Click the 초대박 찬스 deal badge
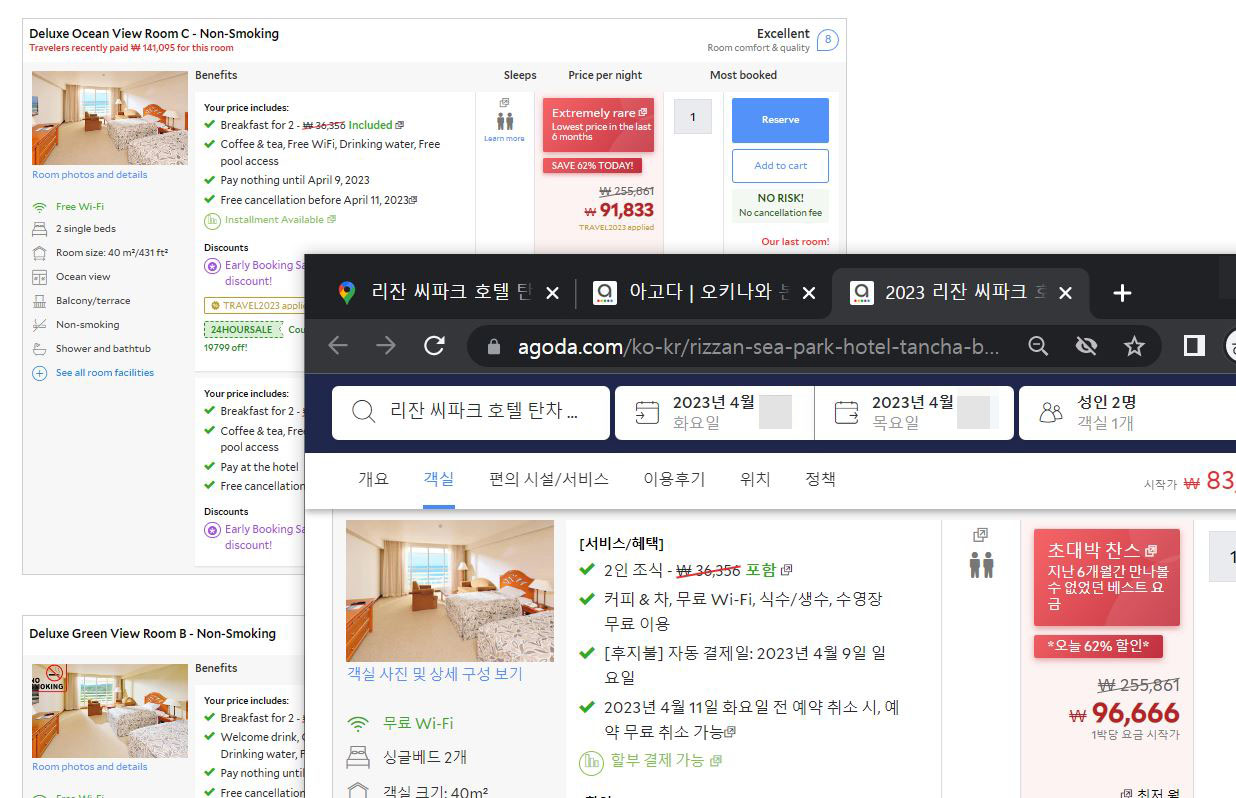Viewport: 1236px width, 798px height. 1107,578
